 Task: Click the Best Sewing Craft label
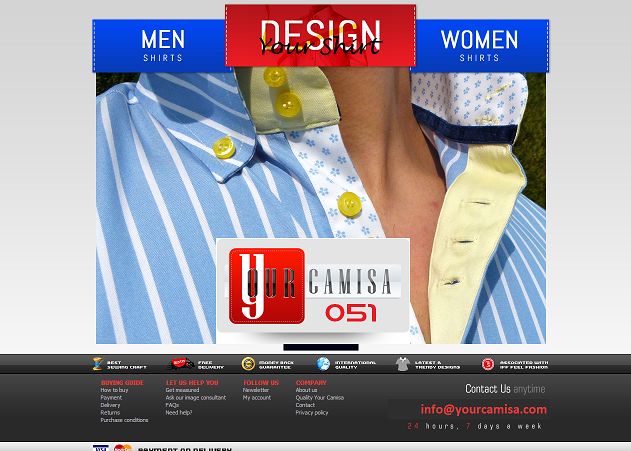coord(126,365)
